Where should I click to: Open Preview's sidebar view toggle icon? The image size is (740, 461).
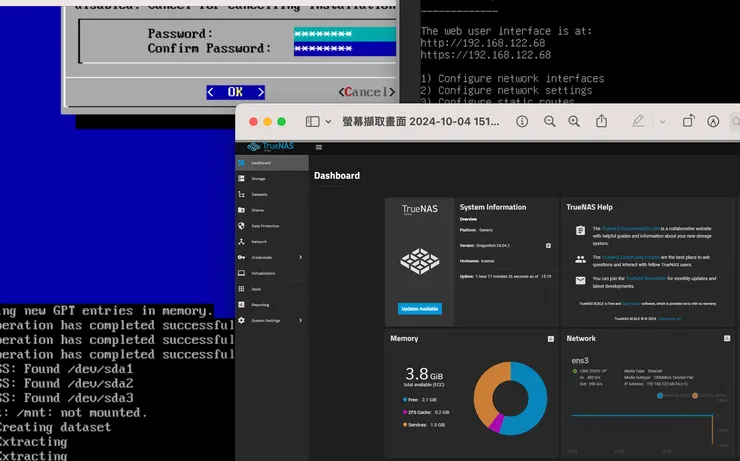click(312, 122)
